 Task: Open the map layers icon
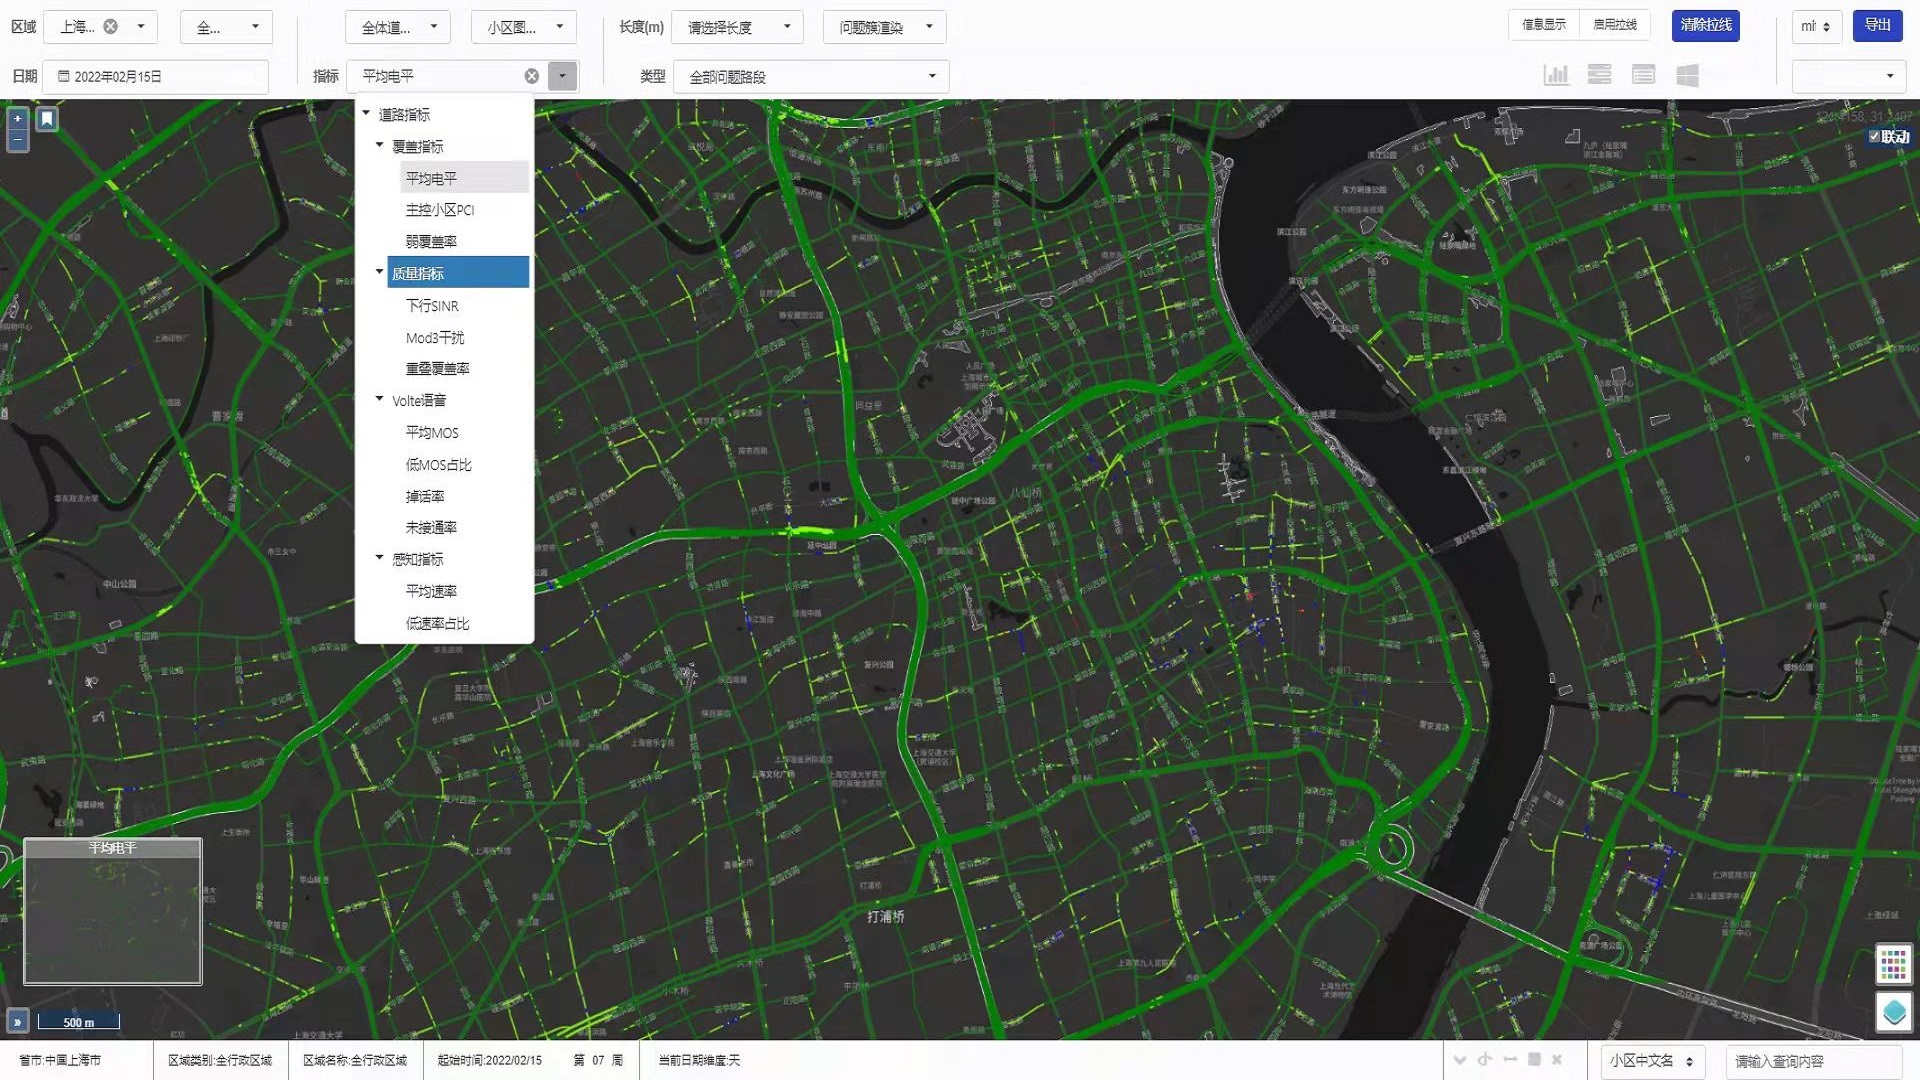pyautogui.click(x=1893, y=1012)
